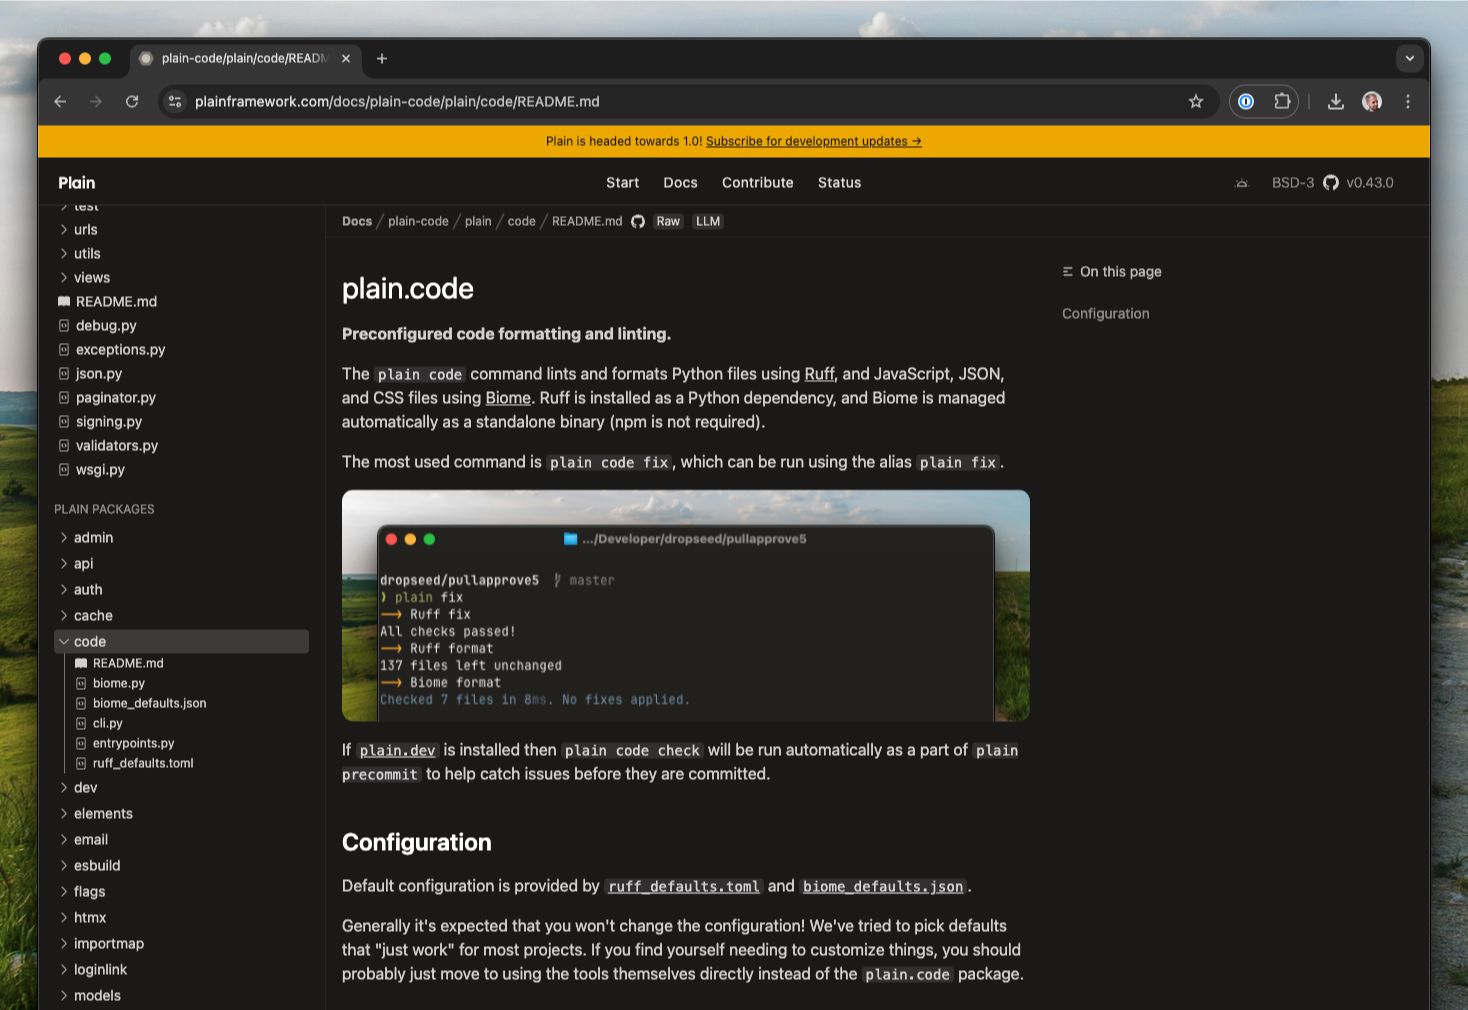Open the 1Password extension icon

point(1246,101)
